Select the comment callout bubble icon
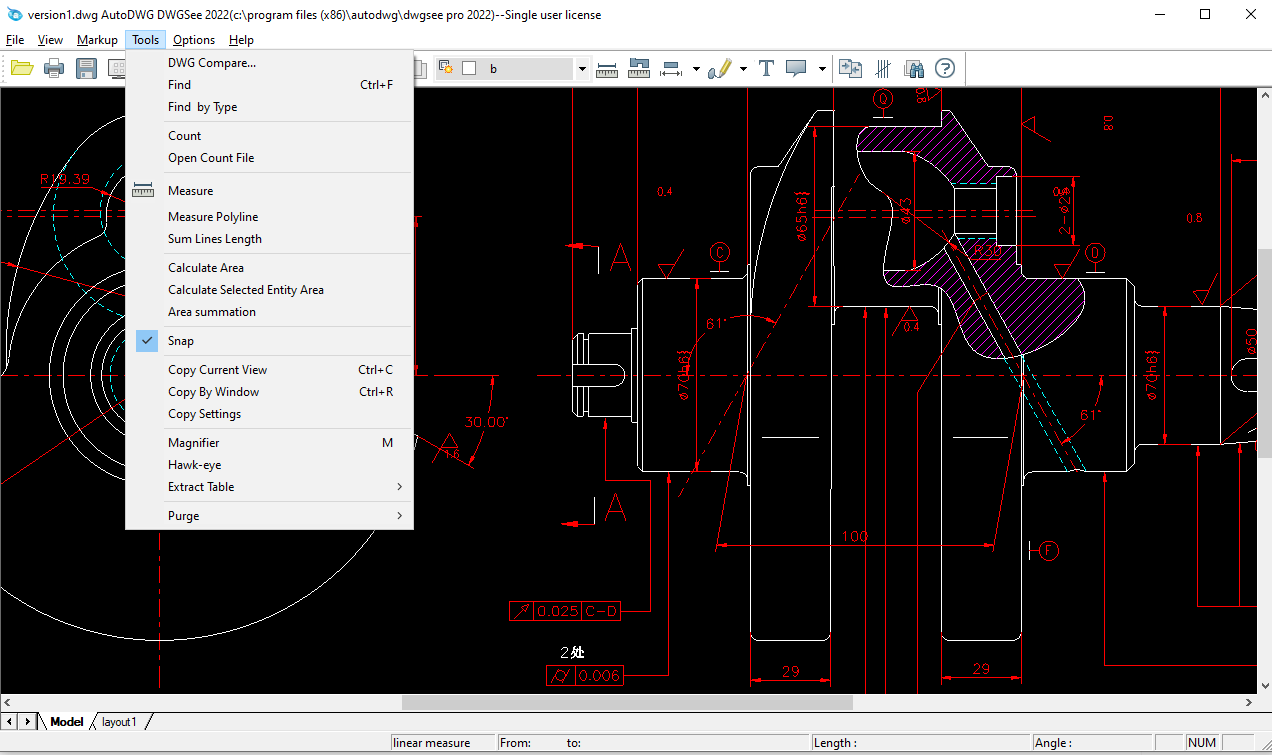1272x755 pixels. 796,69
